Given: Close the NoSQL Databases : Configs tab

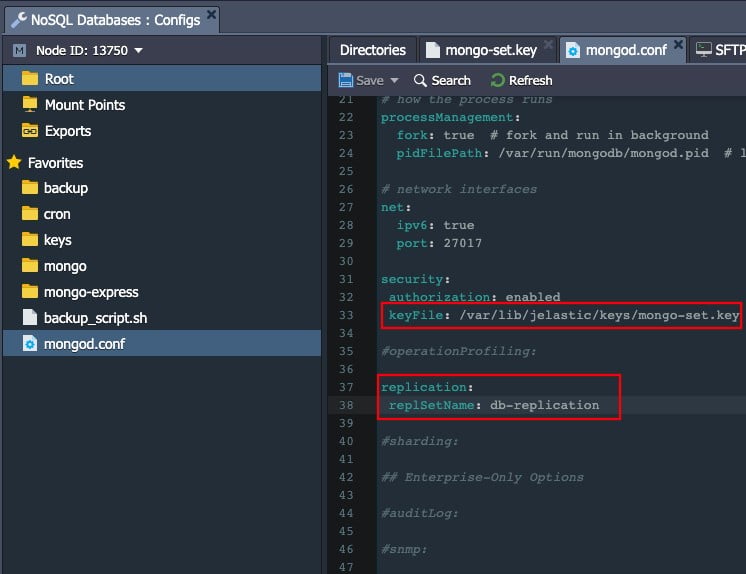Looking at the screenshot, I should click(211, 14).
